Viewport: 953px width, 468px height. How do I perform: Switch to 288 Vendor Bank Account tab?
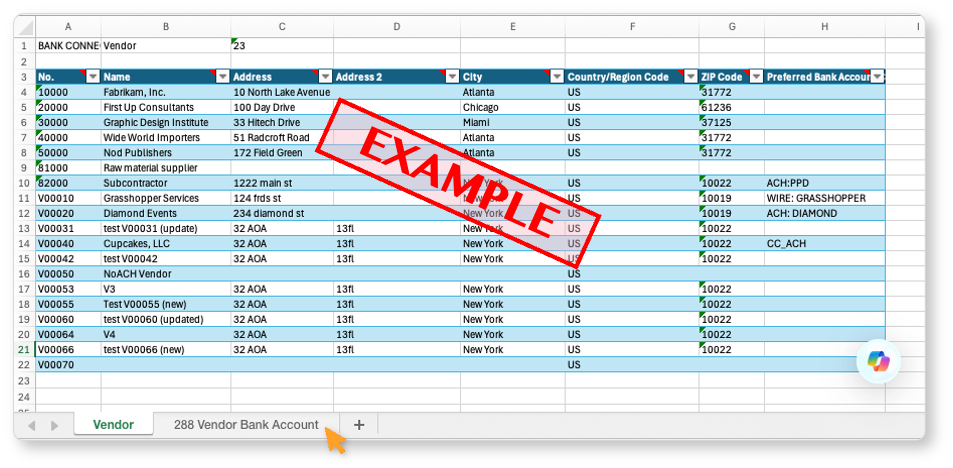[246, 425]
